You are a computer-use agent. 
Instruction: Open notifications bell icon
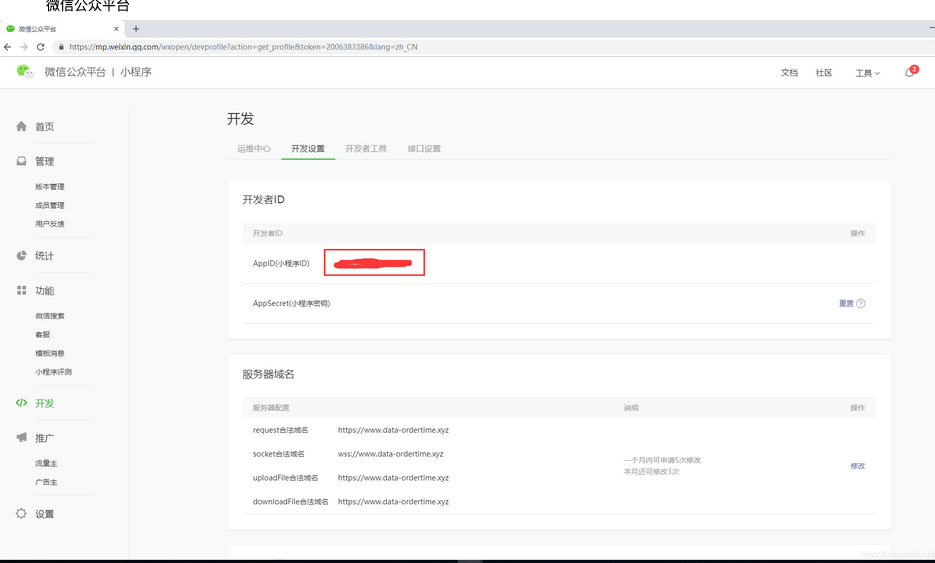[x=910, y=72]
